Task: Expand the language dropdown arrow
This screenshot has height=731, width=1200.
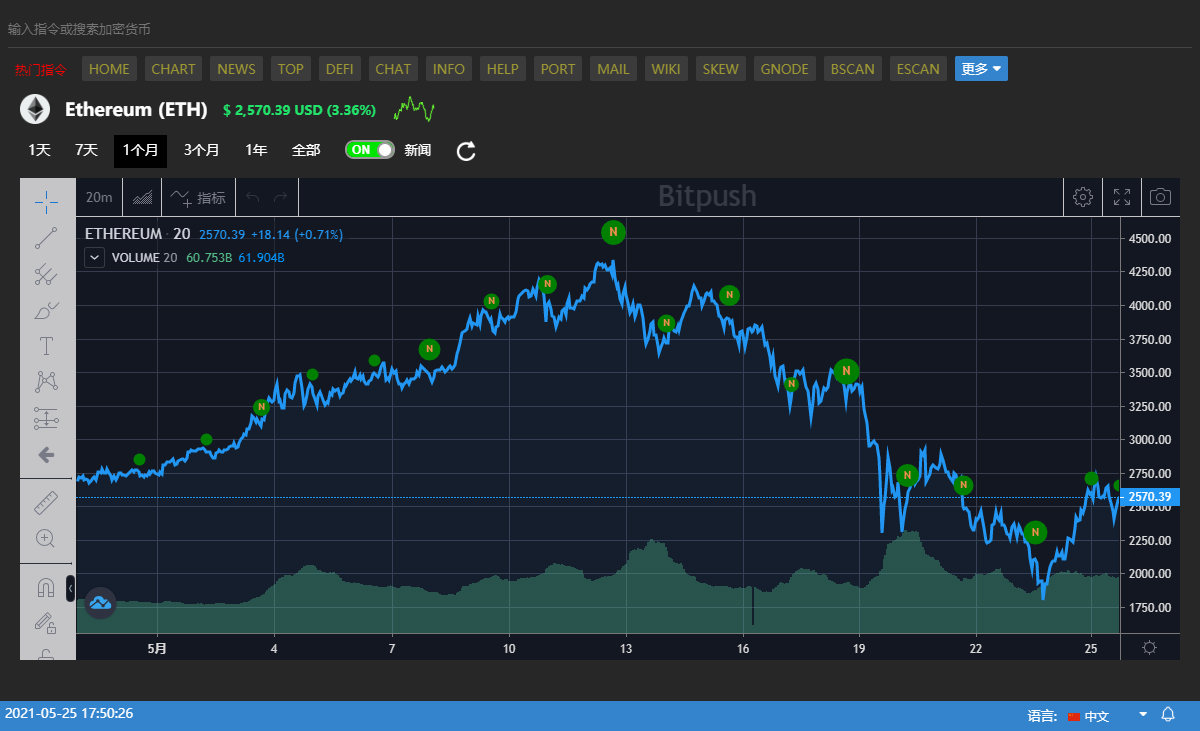Action: tap(1143, 715)
